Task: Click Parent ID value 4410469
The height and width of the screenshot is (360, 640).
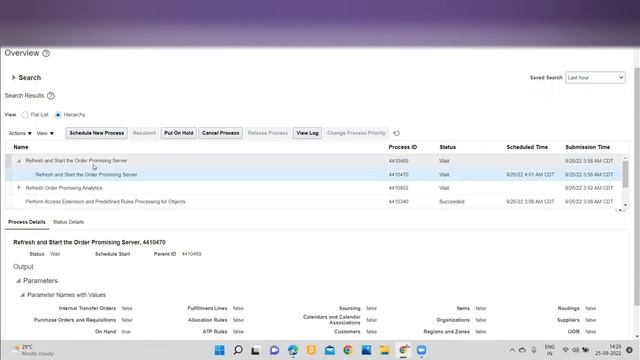Action: coord(191,254)
